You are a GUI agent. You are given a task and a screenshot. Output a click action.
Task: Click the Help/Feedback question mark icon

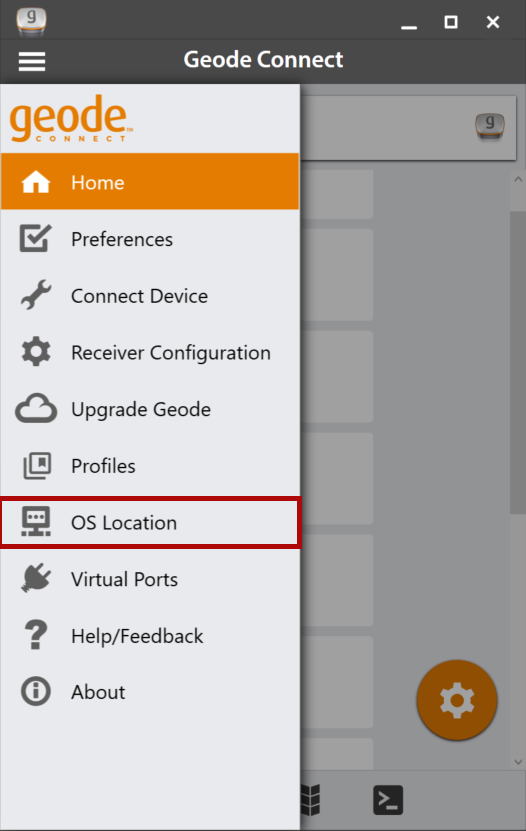(35, 635)
